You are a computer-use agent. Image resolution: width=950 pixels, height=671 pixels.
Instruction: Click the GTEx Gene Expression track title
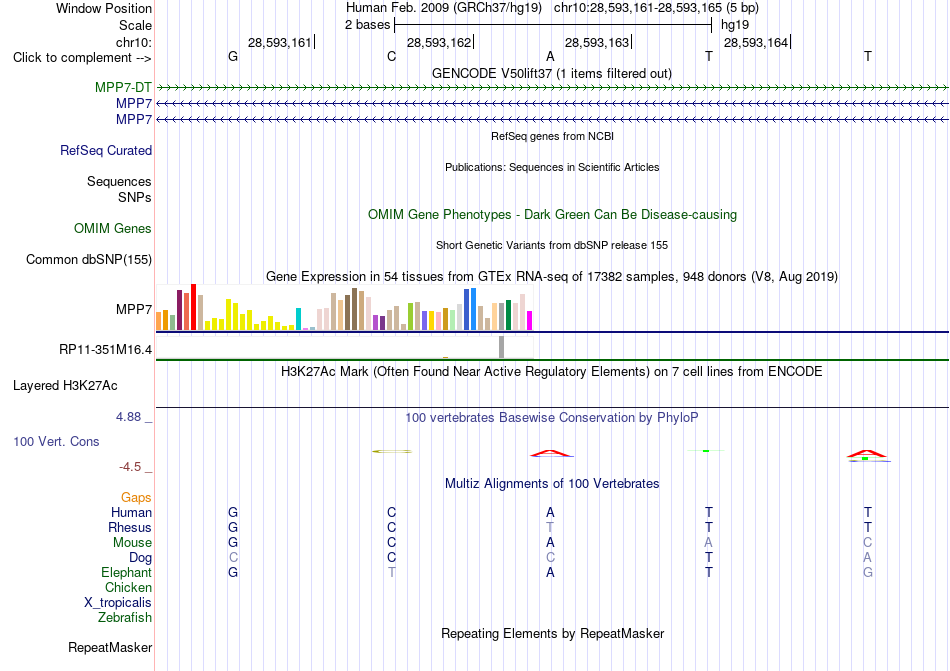(x=552, y=277)
